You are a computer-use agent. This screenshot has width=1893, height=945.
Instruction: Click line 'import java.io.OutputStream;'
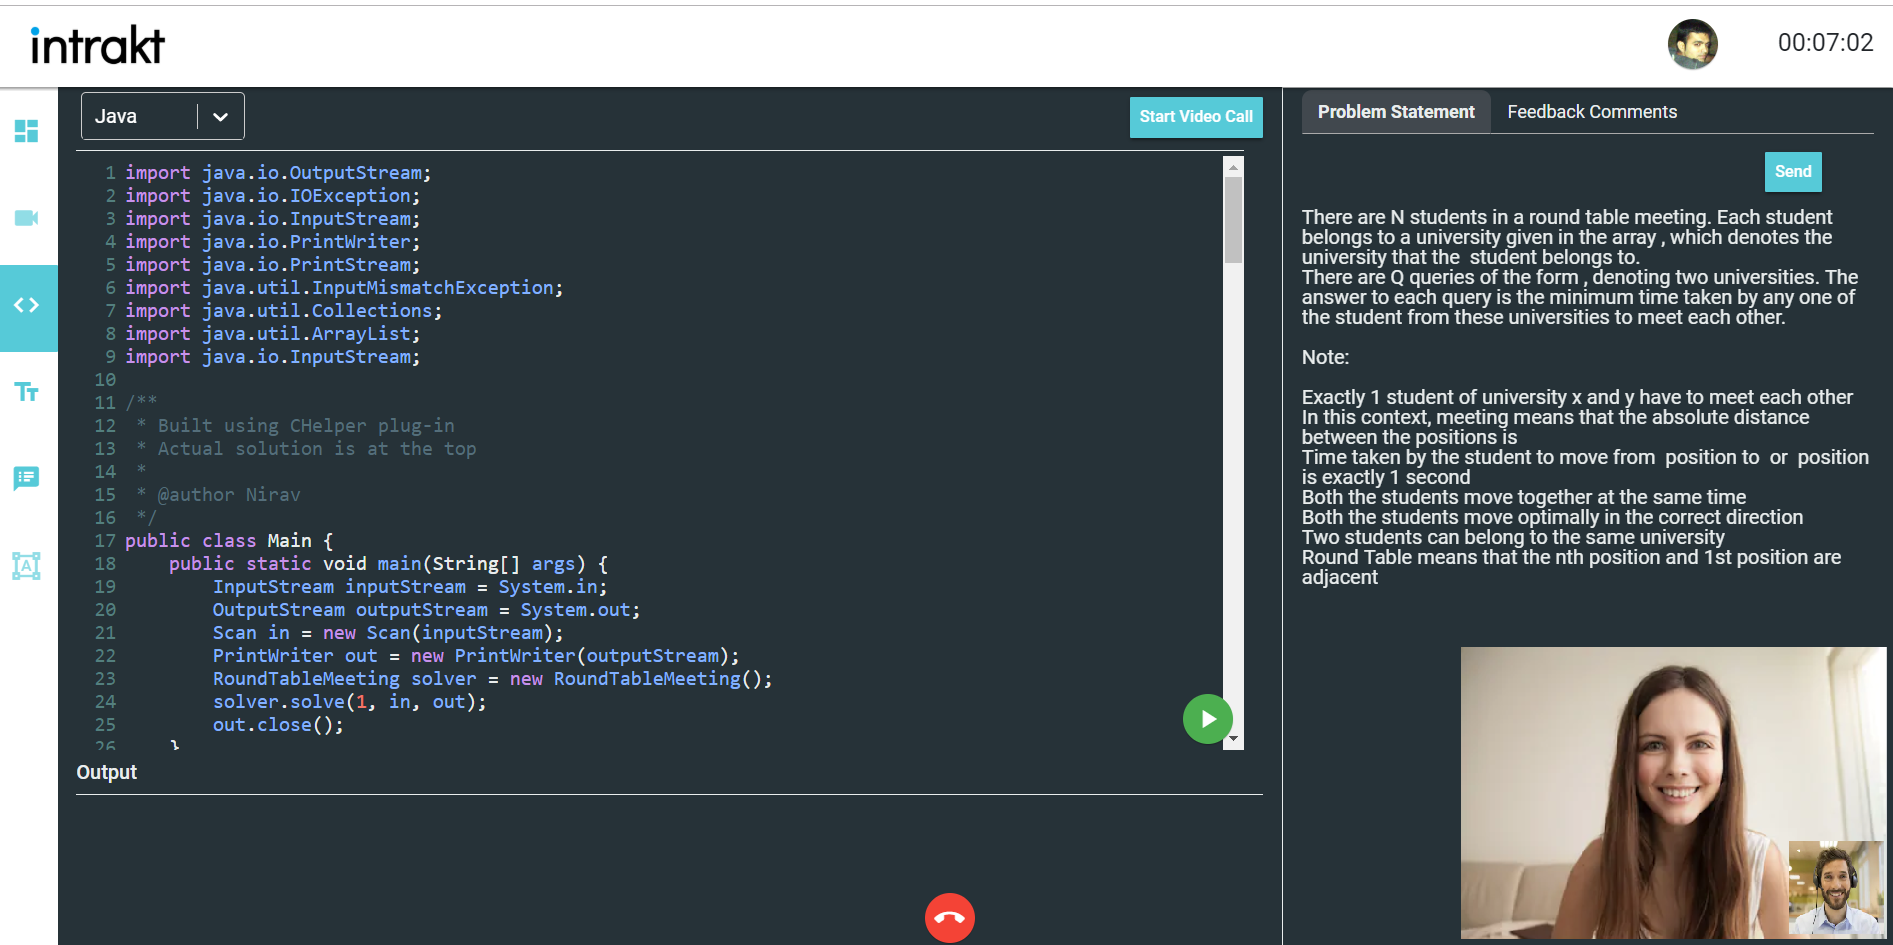(x=278, y=173)
